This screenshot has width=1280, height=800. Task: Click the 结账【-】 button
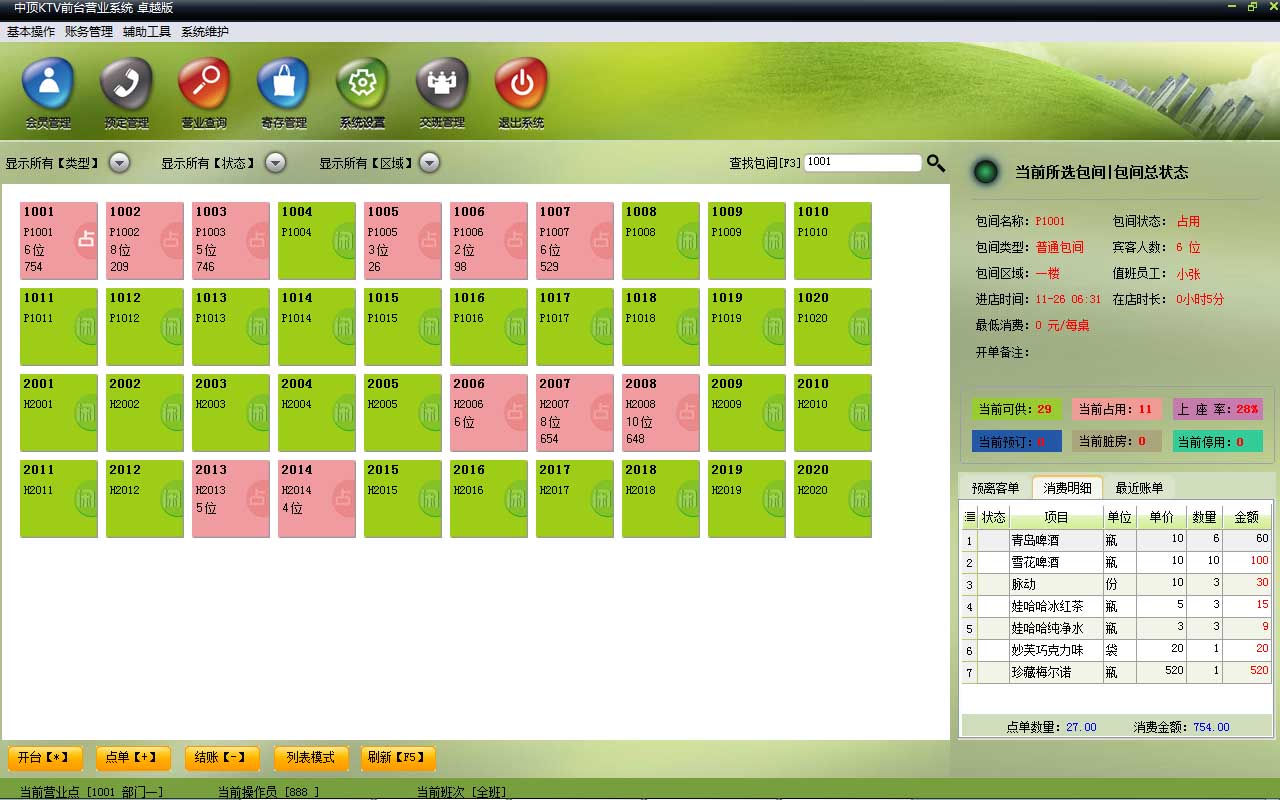pos(222,758)
